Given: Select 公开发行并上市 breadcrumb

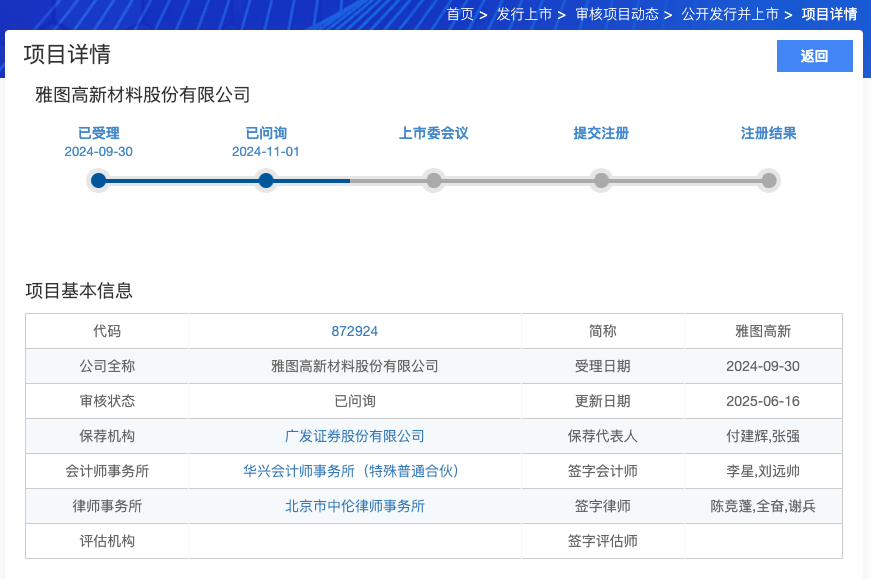Looking at the screenshot, I should point(730,14).
